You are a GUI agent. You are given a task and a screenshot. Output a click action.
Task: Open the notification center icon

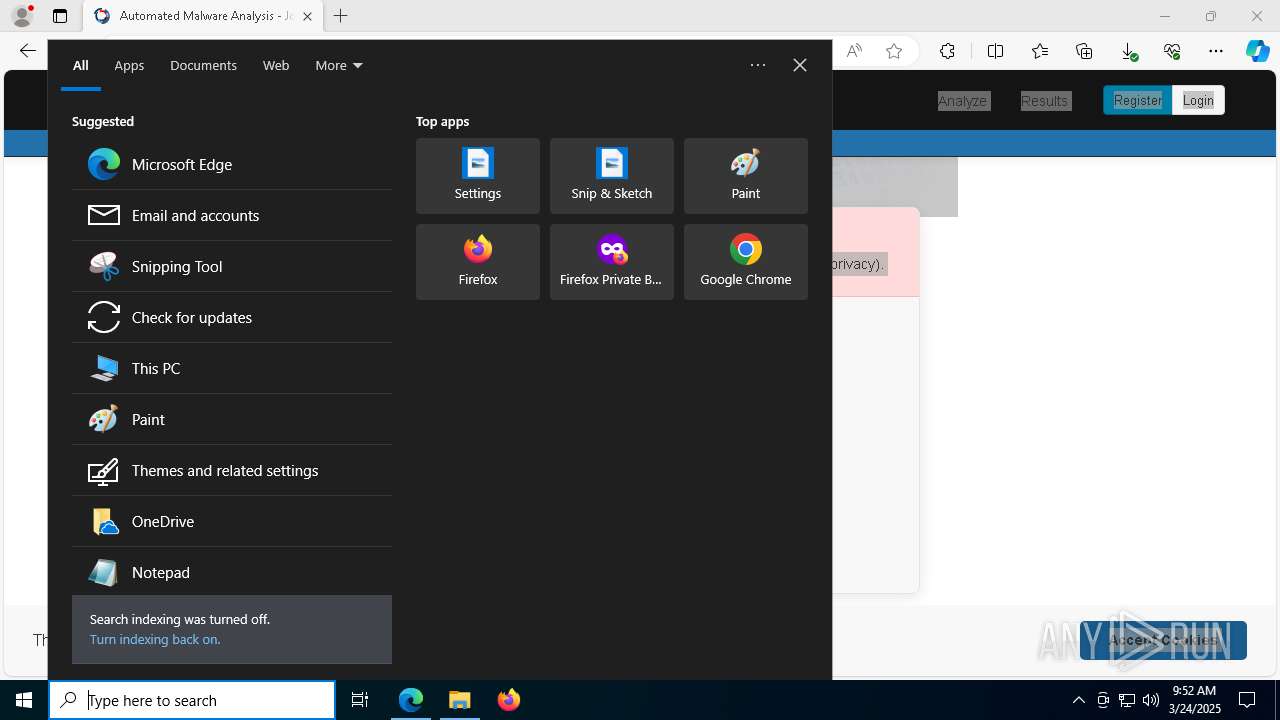tap(1247, 700)
